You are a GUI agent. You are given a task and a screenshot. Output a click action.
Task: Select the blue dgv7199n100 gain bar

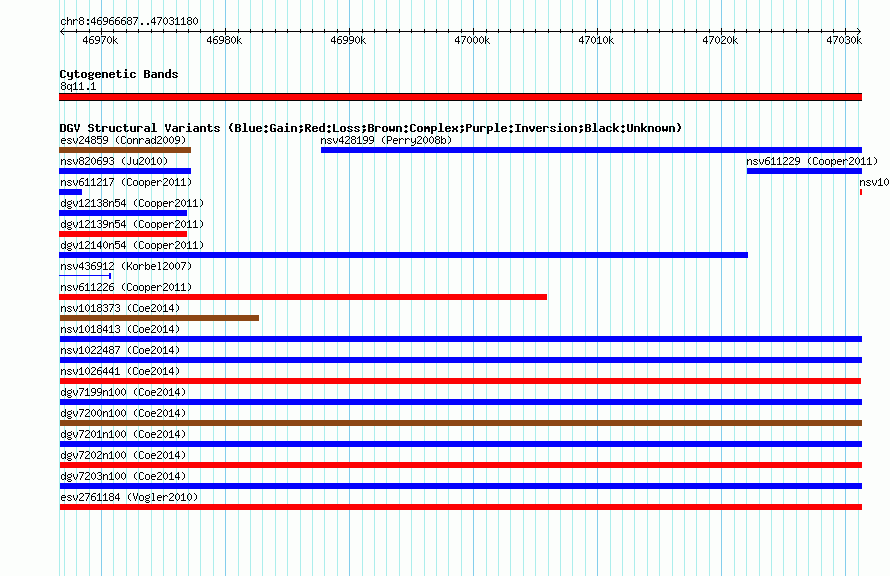[x=460, y=402]
